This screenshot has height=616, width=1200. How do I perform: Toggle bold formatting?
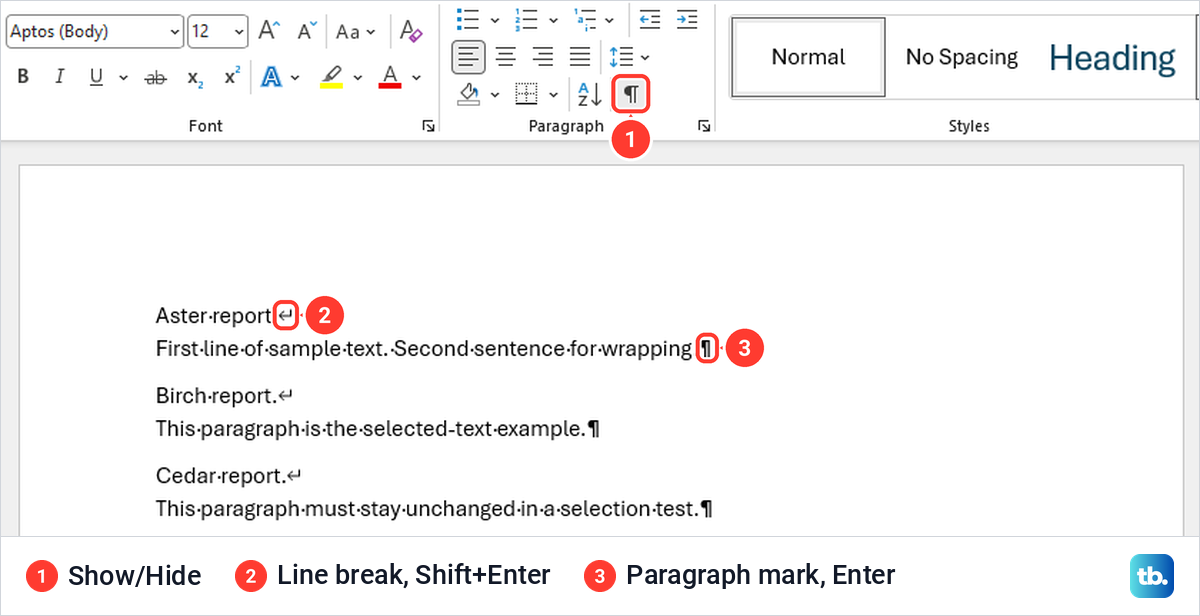(24, 77)
